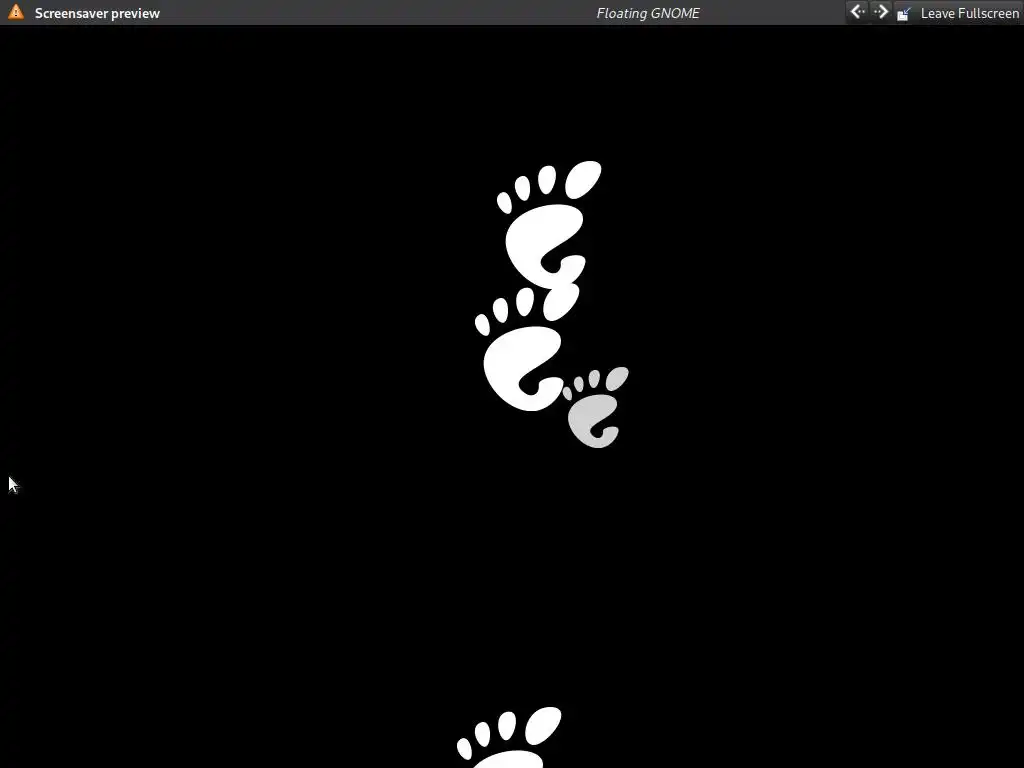Image resolution: width=1024 pixels, height=768 pixels.
Task: Click the Leave Fullscreen button
Action: (x=957, y=13)
